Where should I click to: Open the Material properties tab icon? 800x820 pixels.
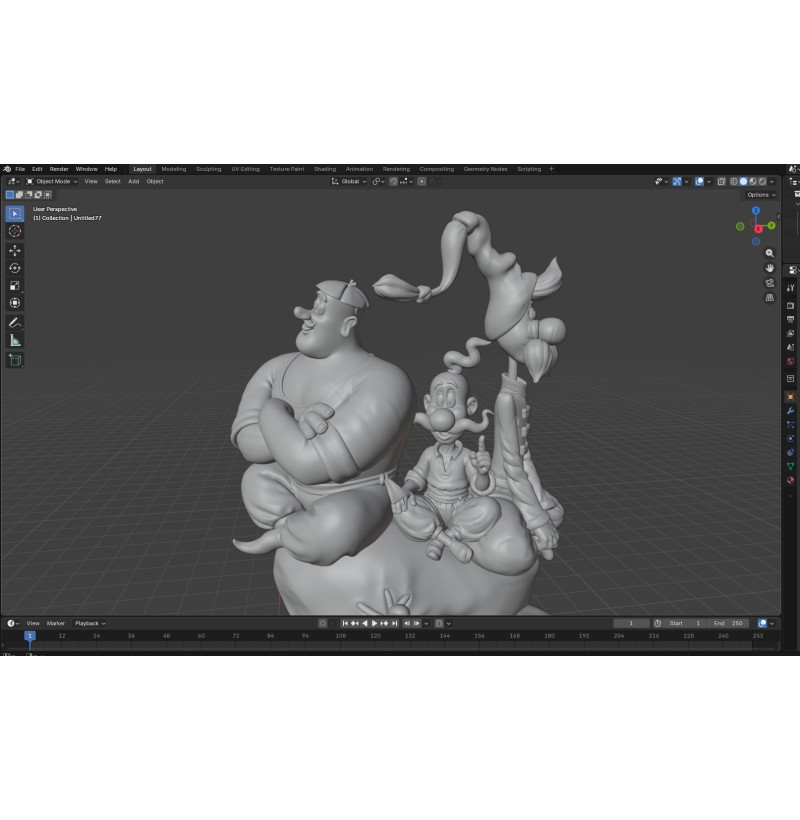[791, 480]
